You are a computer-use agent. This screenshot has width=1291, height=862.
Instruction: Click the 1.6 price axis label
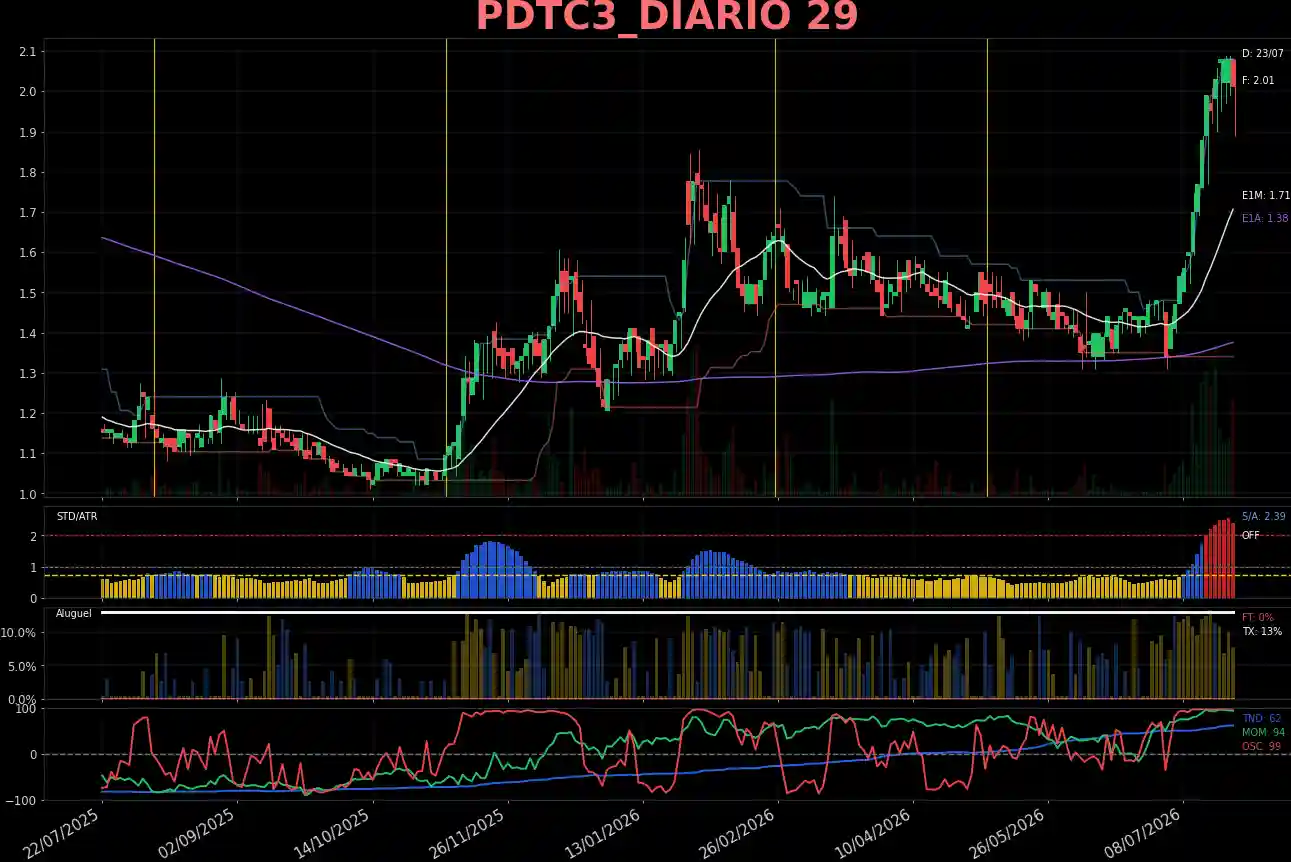point(27,253)
